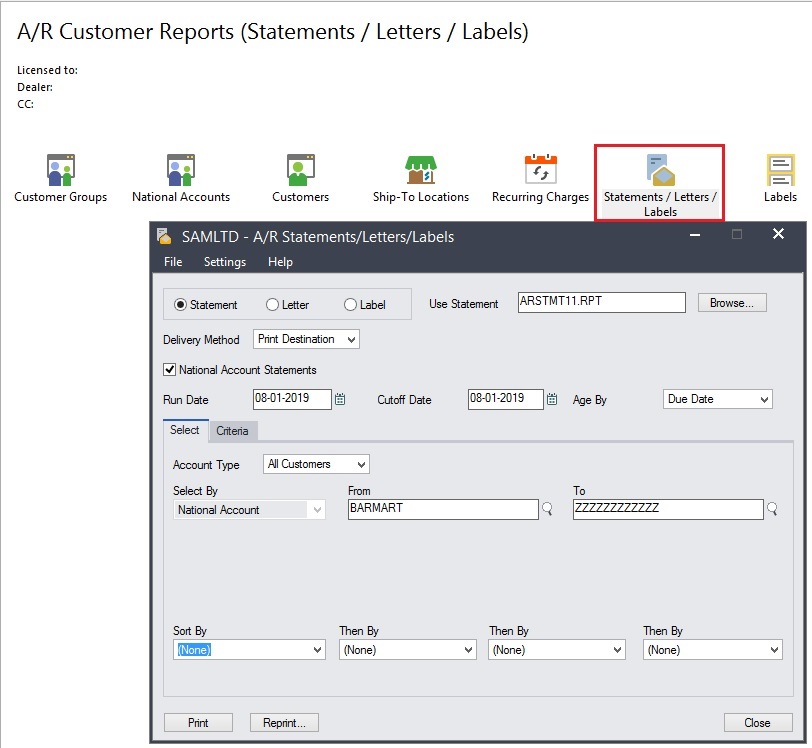The image size is (812, 748).
Task: Click the Run Date input field
Action: (x=292, y=399)
